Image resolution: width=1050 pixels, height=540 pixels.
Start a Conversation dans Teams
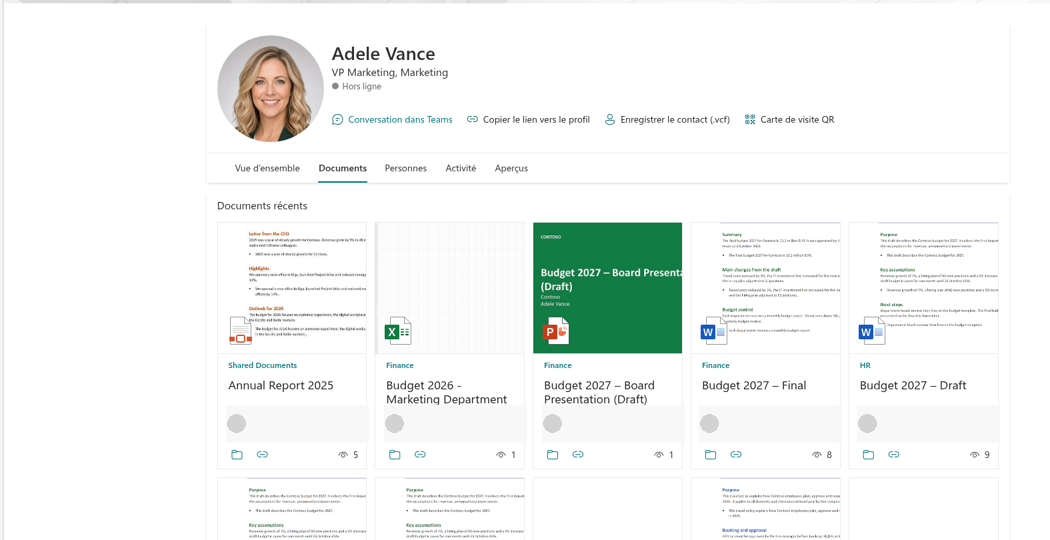pyautogui.click(x=392, y=120)
